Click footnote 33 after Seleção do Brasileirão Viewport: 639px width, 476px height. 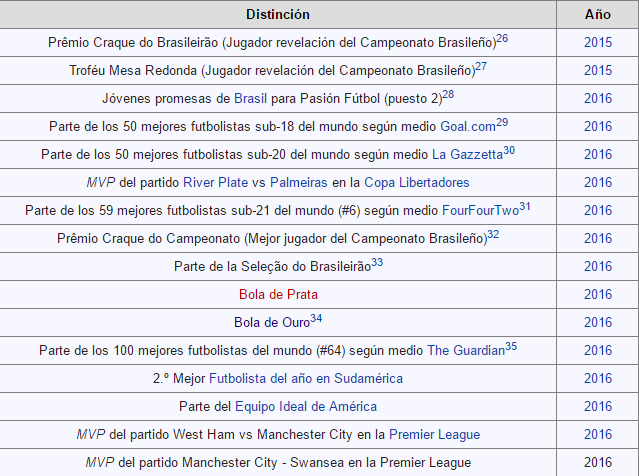(x=377, y=262)
